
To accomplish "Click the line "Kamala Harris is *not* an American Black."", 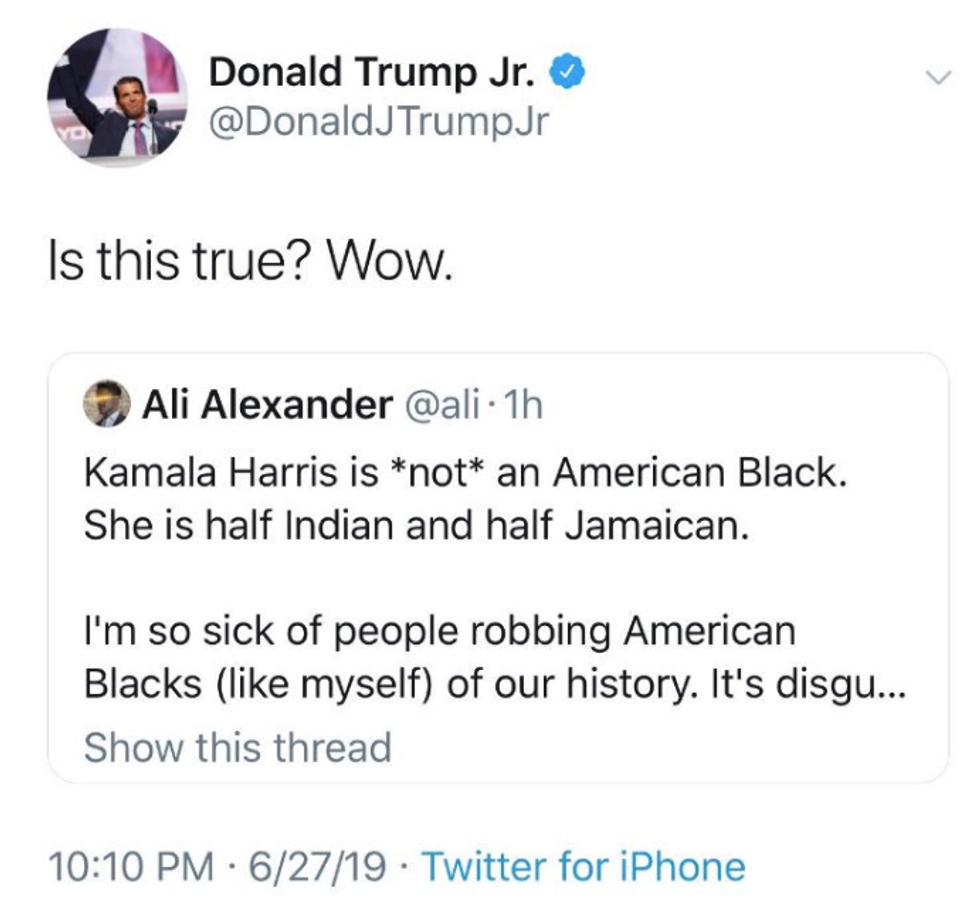I will 467,472.
